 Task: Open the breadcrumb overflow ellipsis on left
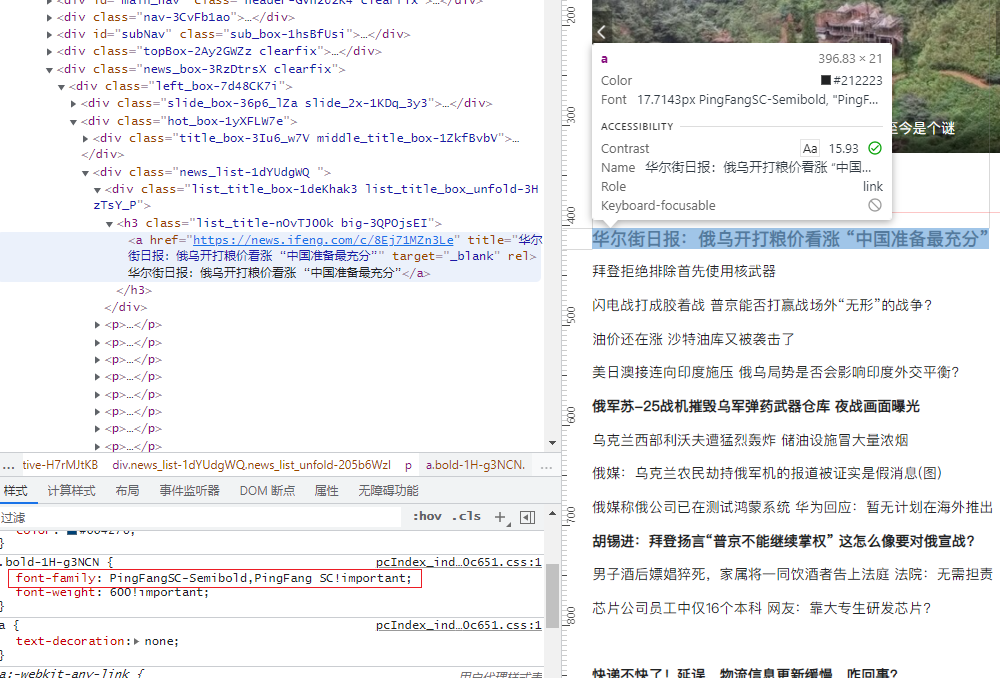[x=8, y=466]
